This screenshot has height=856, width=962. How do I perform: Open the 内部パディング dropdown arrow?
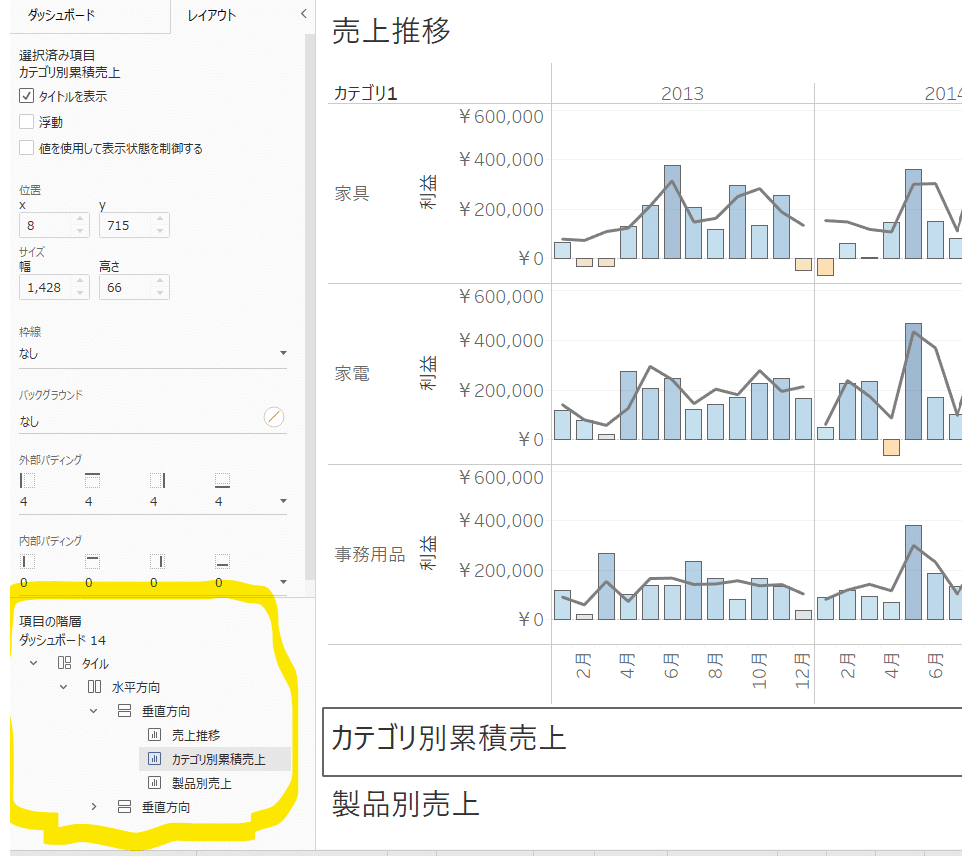pyautogui.click(x=283, y=582)
